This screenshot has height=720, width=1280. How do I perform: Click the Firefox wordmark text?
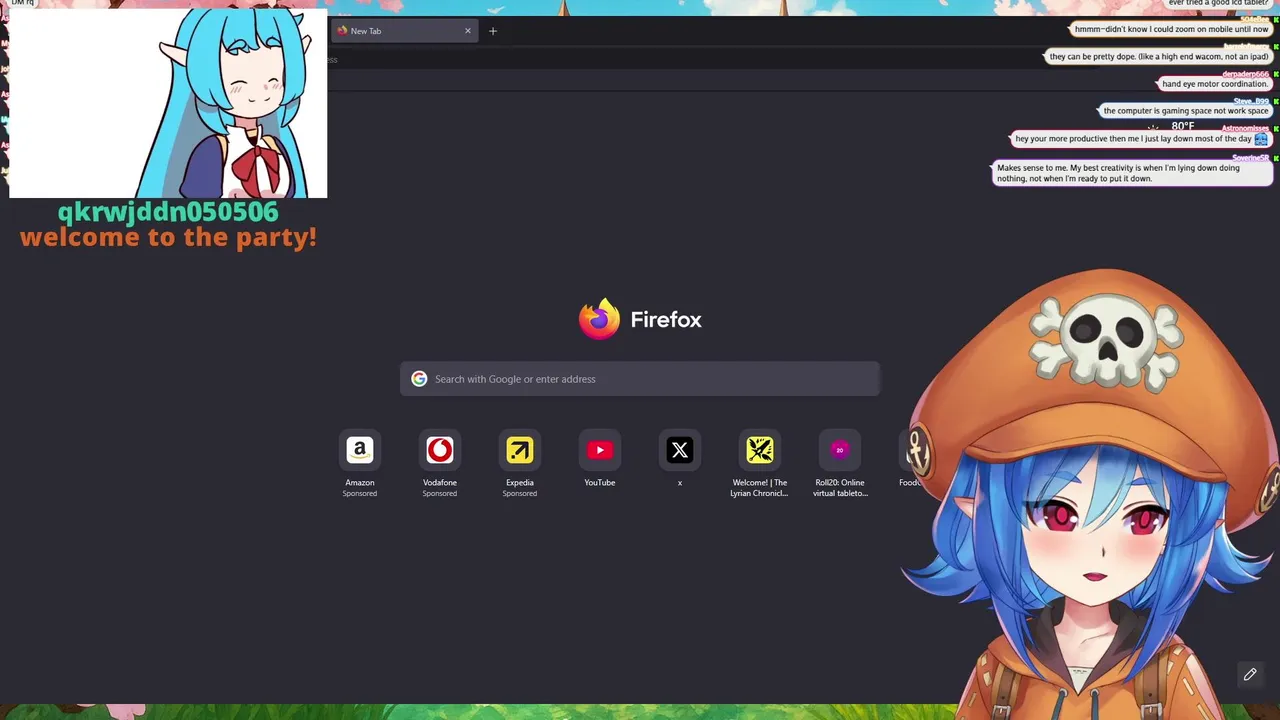pos(666,320)
